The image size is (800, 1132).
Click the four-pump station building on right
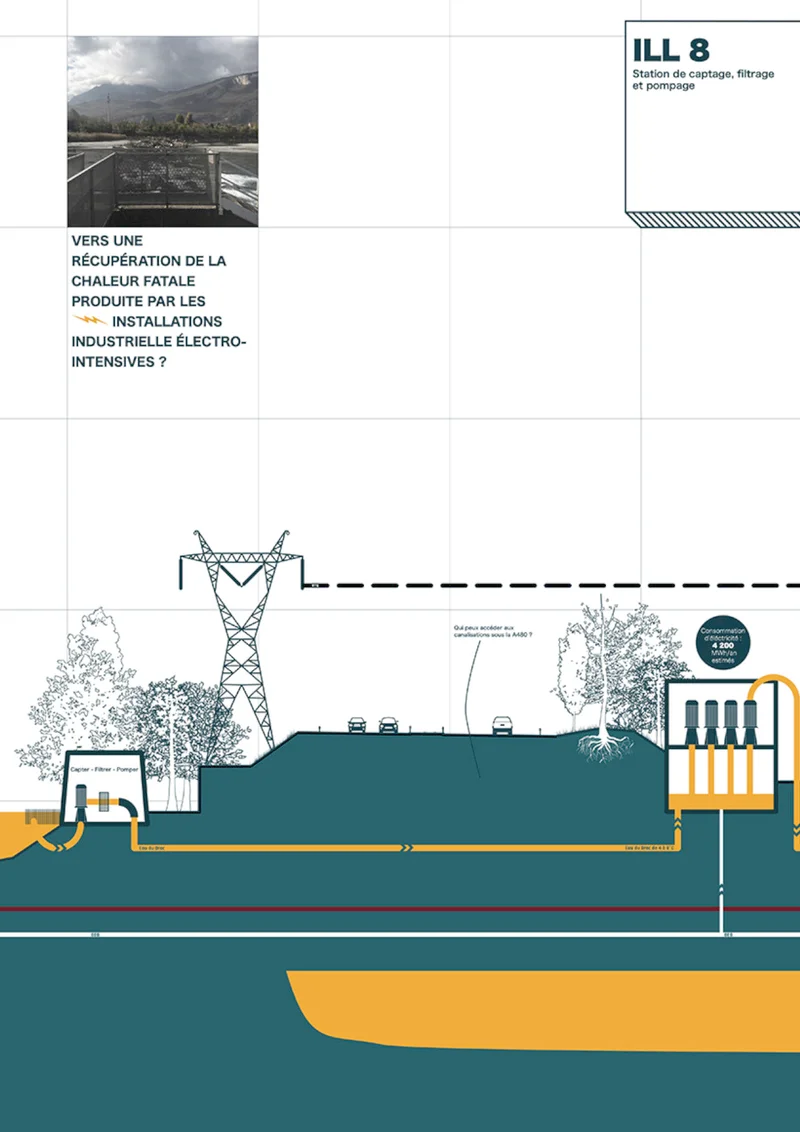click(x=720, y=745)
